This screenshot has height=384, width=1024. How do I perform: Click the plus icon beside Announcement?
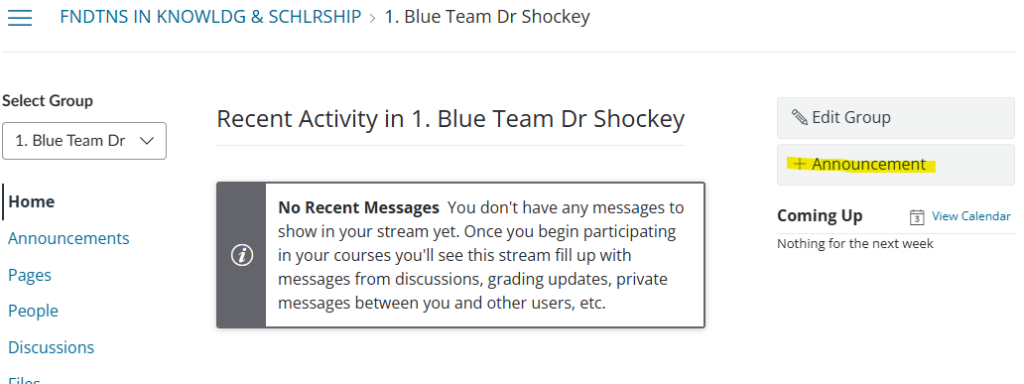799,164
